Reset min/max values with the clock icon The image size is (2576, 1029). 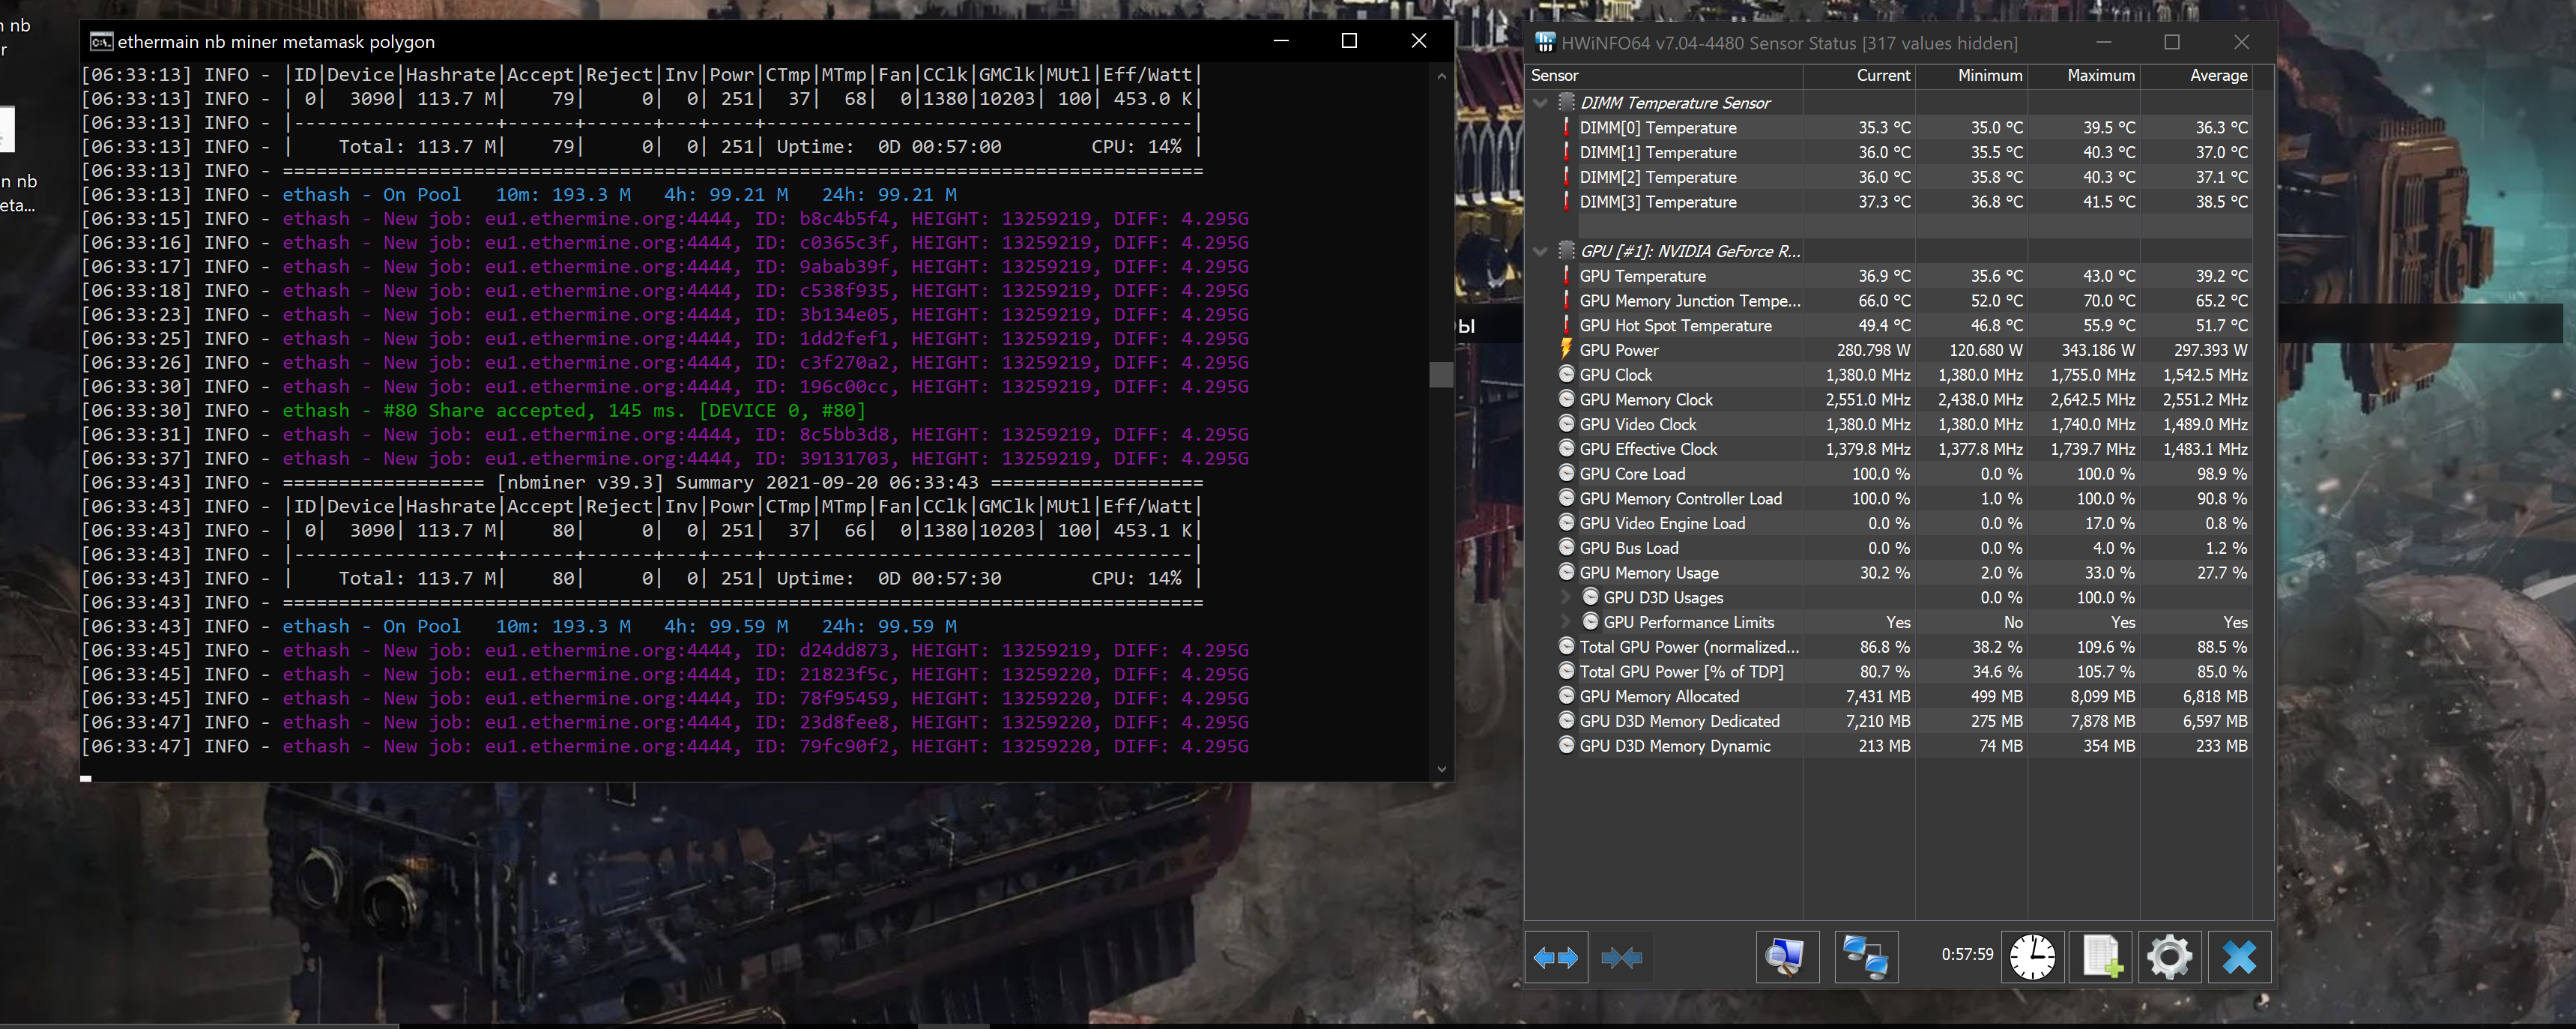2032,958
